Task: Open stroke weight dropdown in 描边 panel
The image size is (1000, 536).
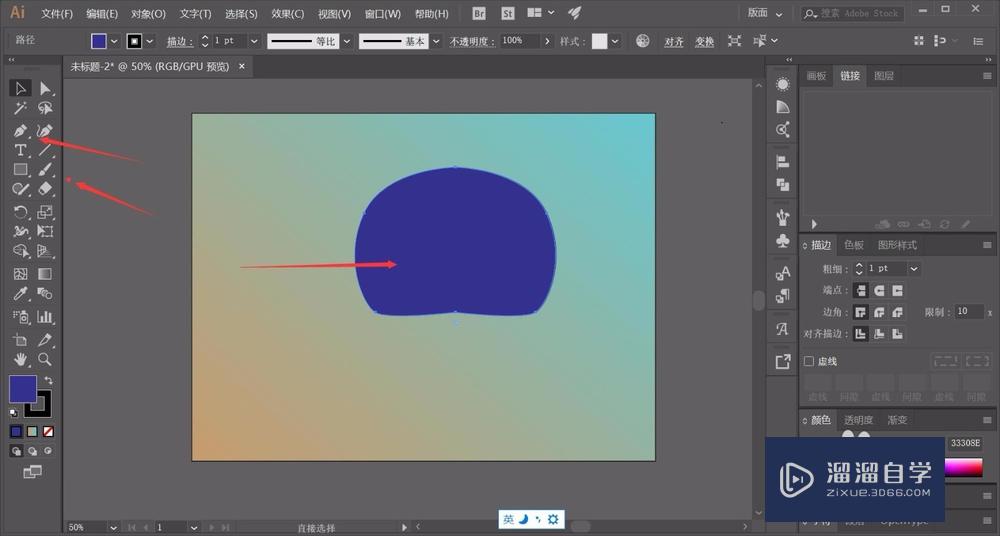Action: (914, 269)
